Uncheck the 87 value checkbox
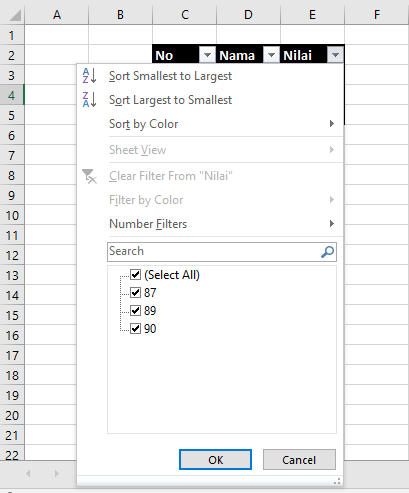The width and height of the screenshot is (409, 493). click(x=135, y=293)
